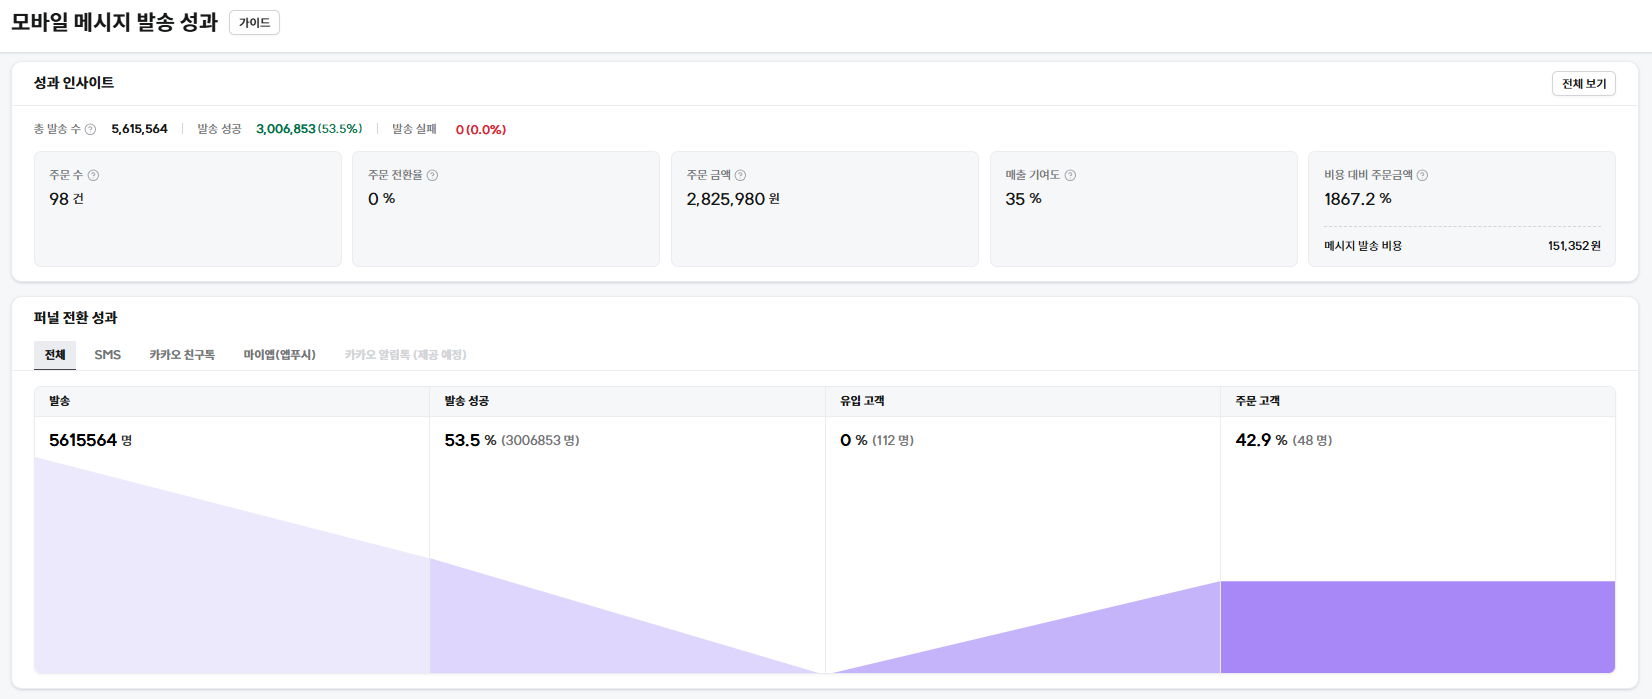Show info for 주문 금액 via help icon
This screenshot has width=1652, height=699.
point(740,176)
